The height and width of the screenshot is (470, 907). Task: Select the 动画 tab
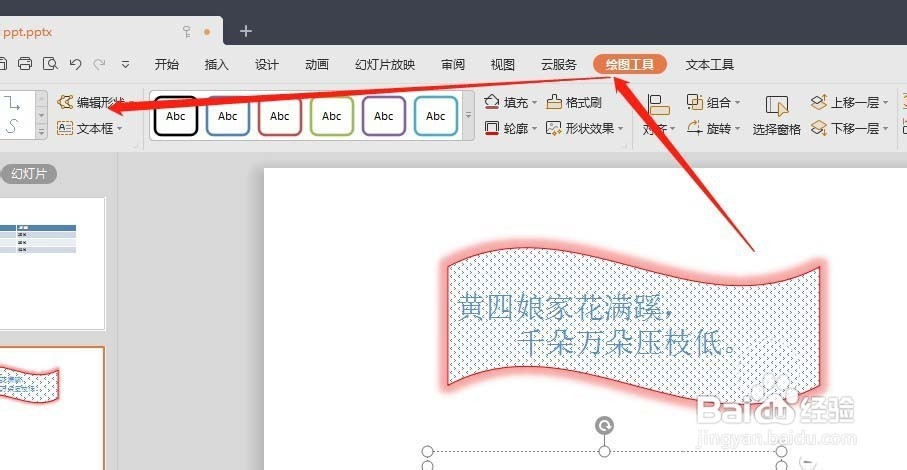click(316, 64)
